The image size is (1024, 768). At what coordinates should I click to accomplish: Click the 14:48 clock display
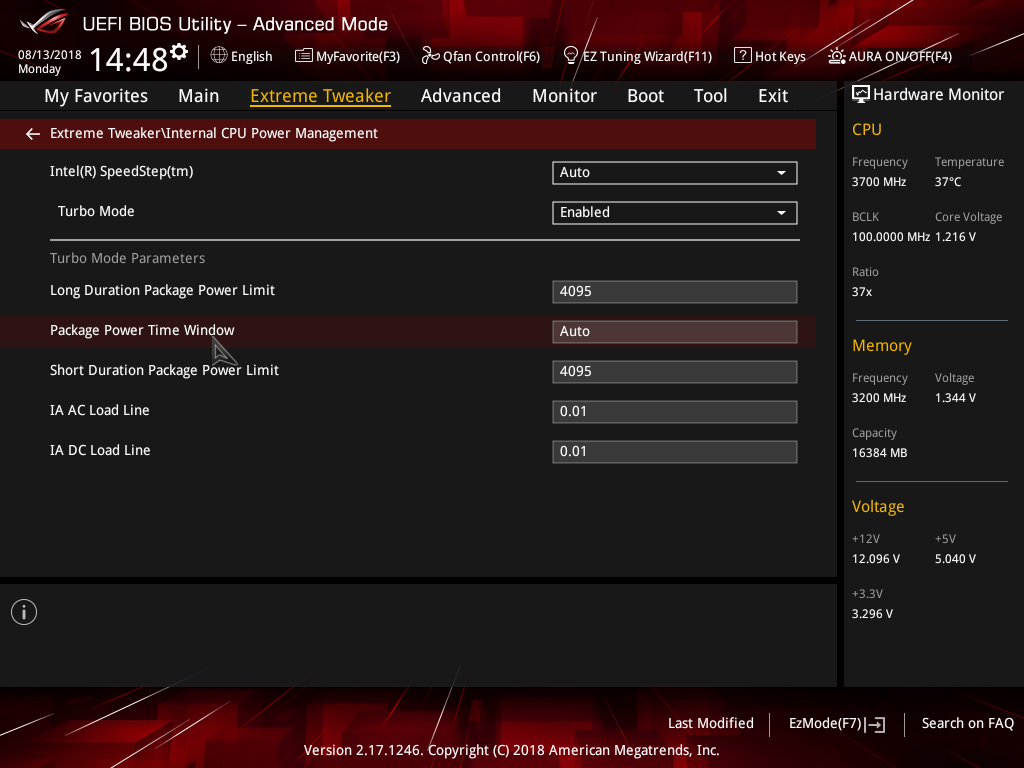pos(129,59)
